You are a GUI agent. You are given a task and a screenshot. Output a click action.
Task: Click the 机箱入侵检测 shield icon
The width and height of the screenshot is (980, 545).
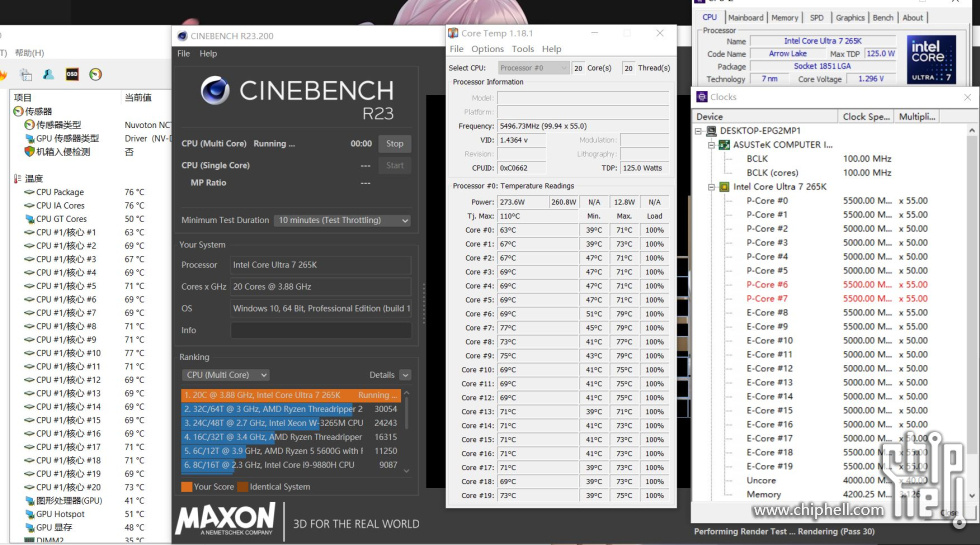[29, 151]
